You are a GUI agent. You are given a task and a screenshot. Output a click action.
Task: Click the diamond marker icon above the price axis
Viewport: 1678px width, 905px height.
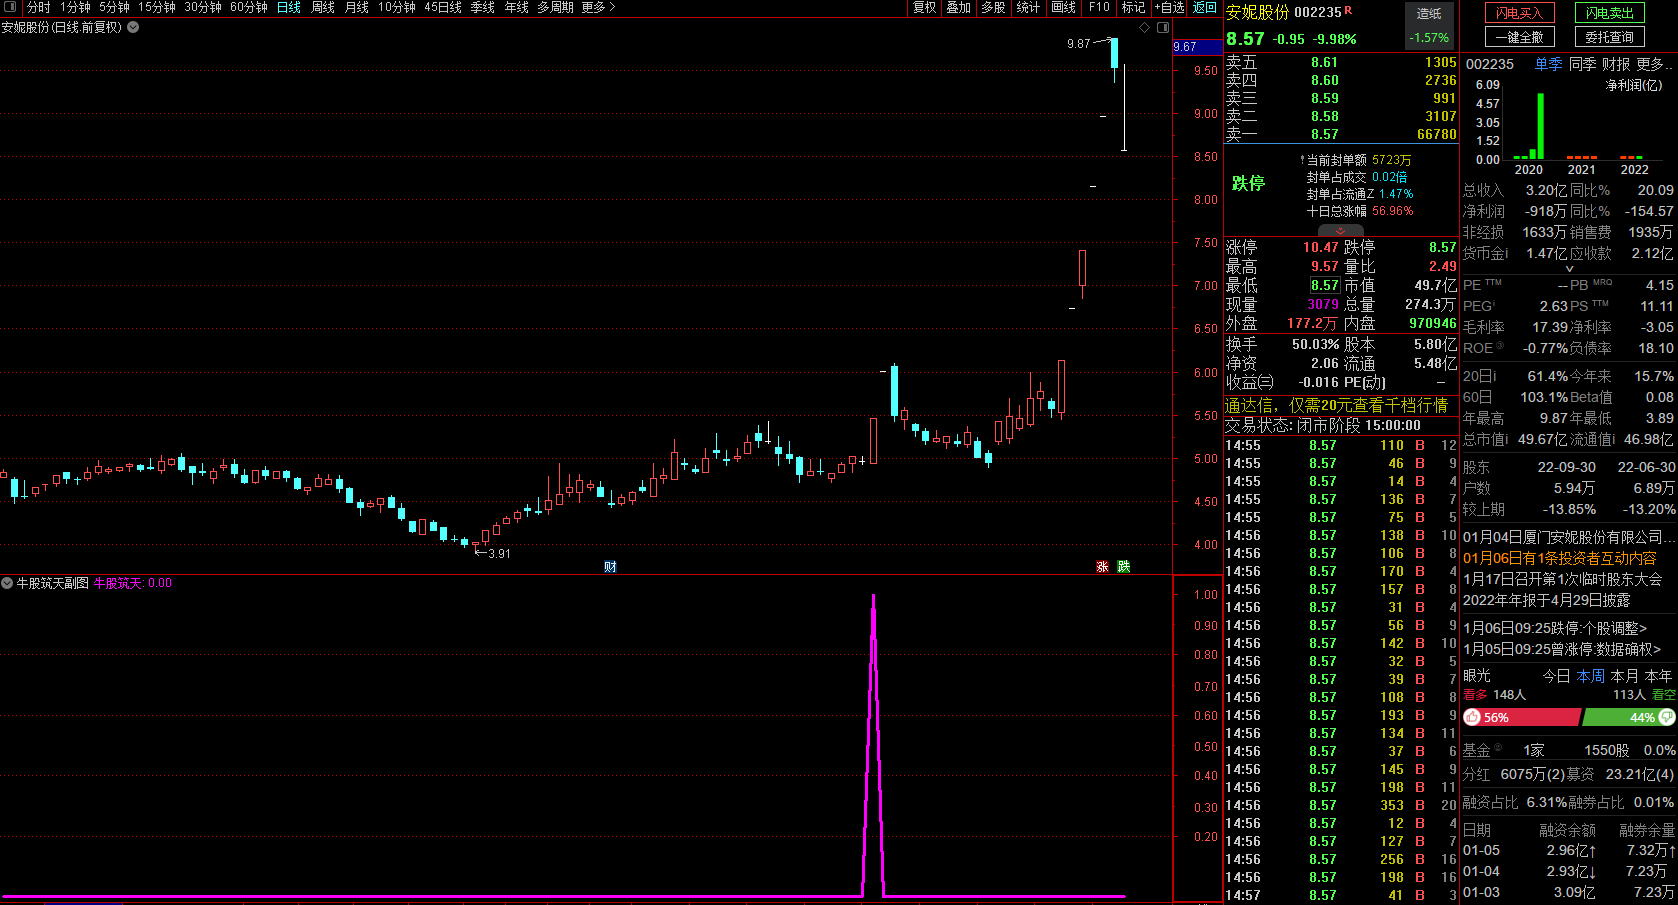pos(1145,27)
